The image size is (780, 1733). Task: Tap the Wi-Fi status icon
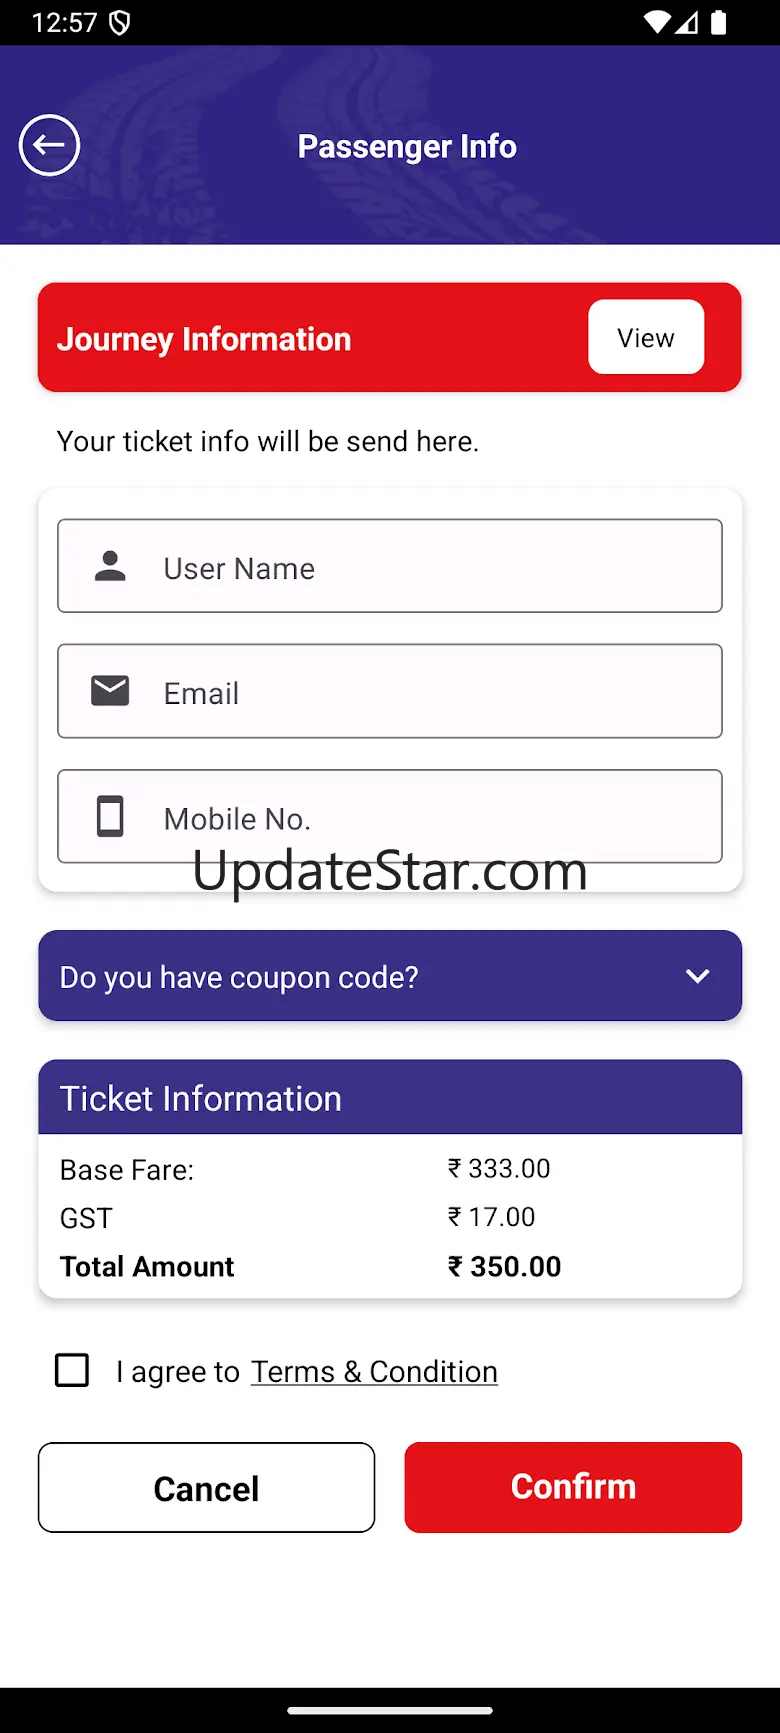(657, 22)
